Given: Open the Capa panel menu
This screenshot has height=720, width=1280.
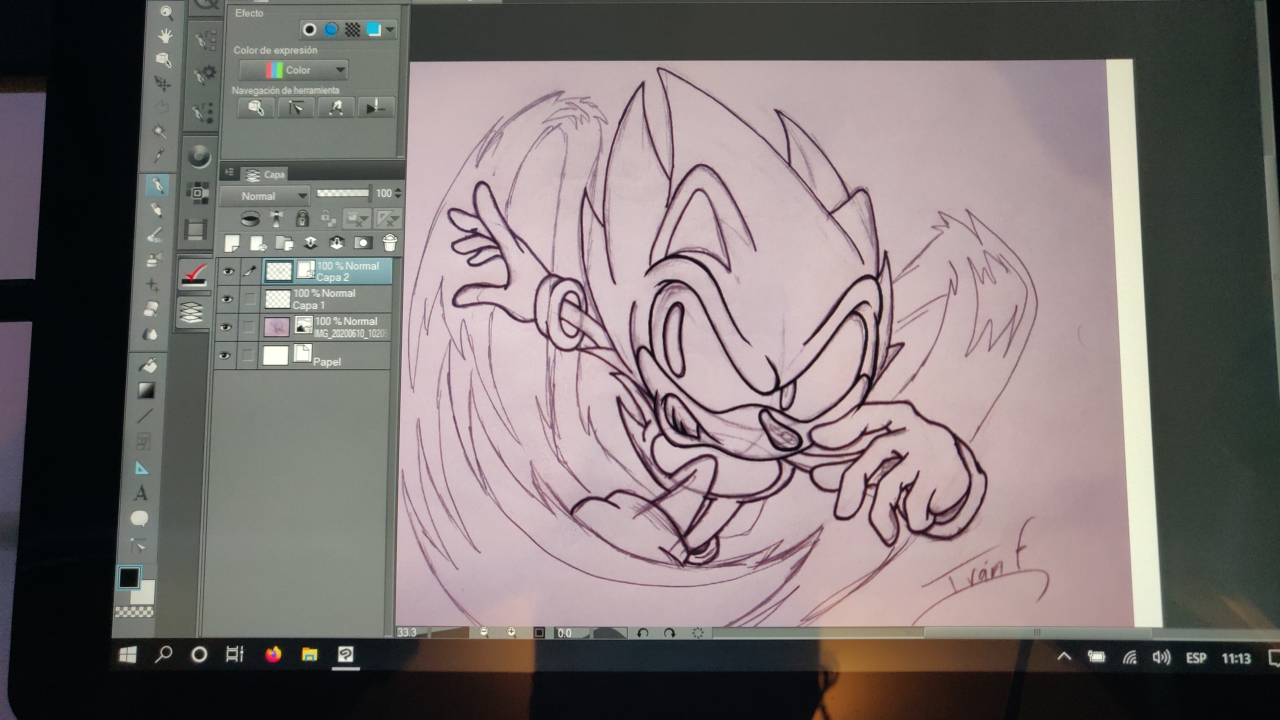Looking at the screenshot, I should pos(231,173).
